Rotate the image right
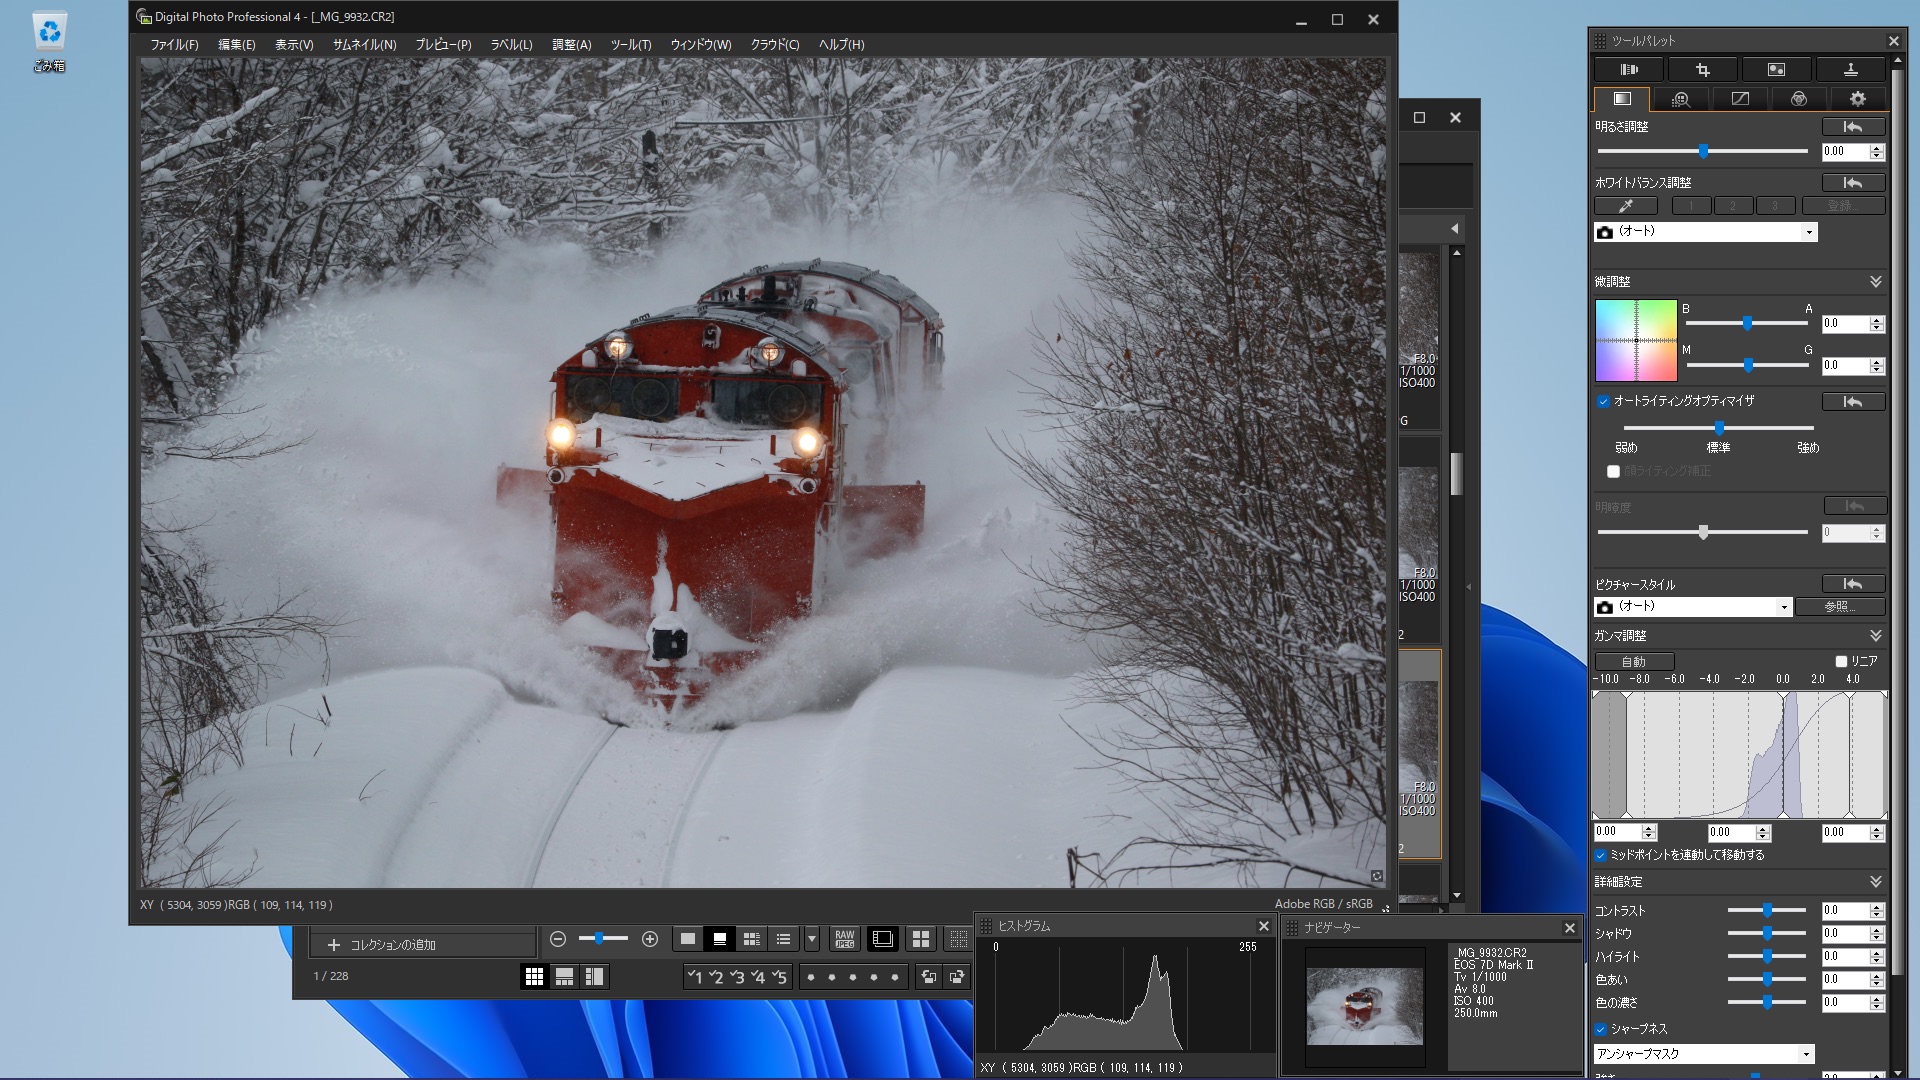Viewport: 1920px width, 1080px height. (x=957, y=977)
